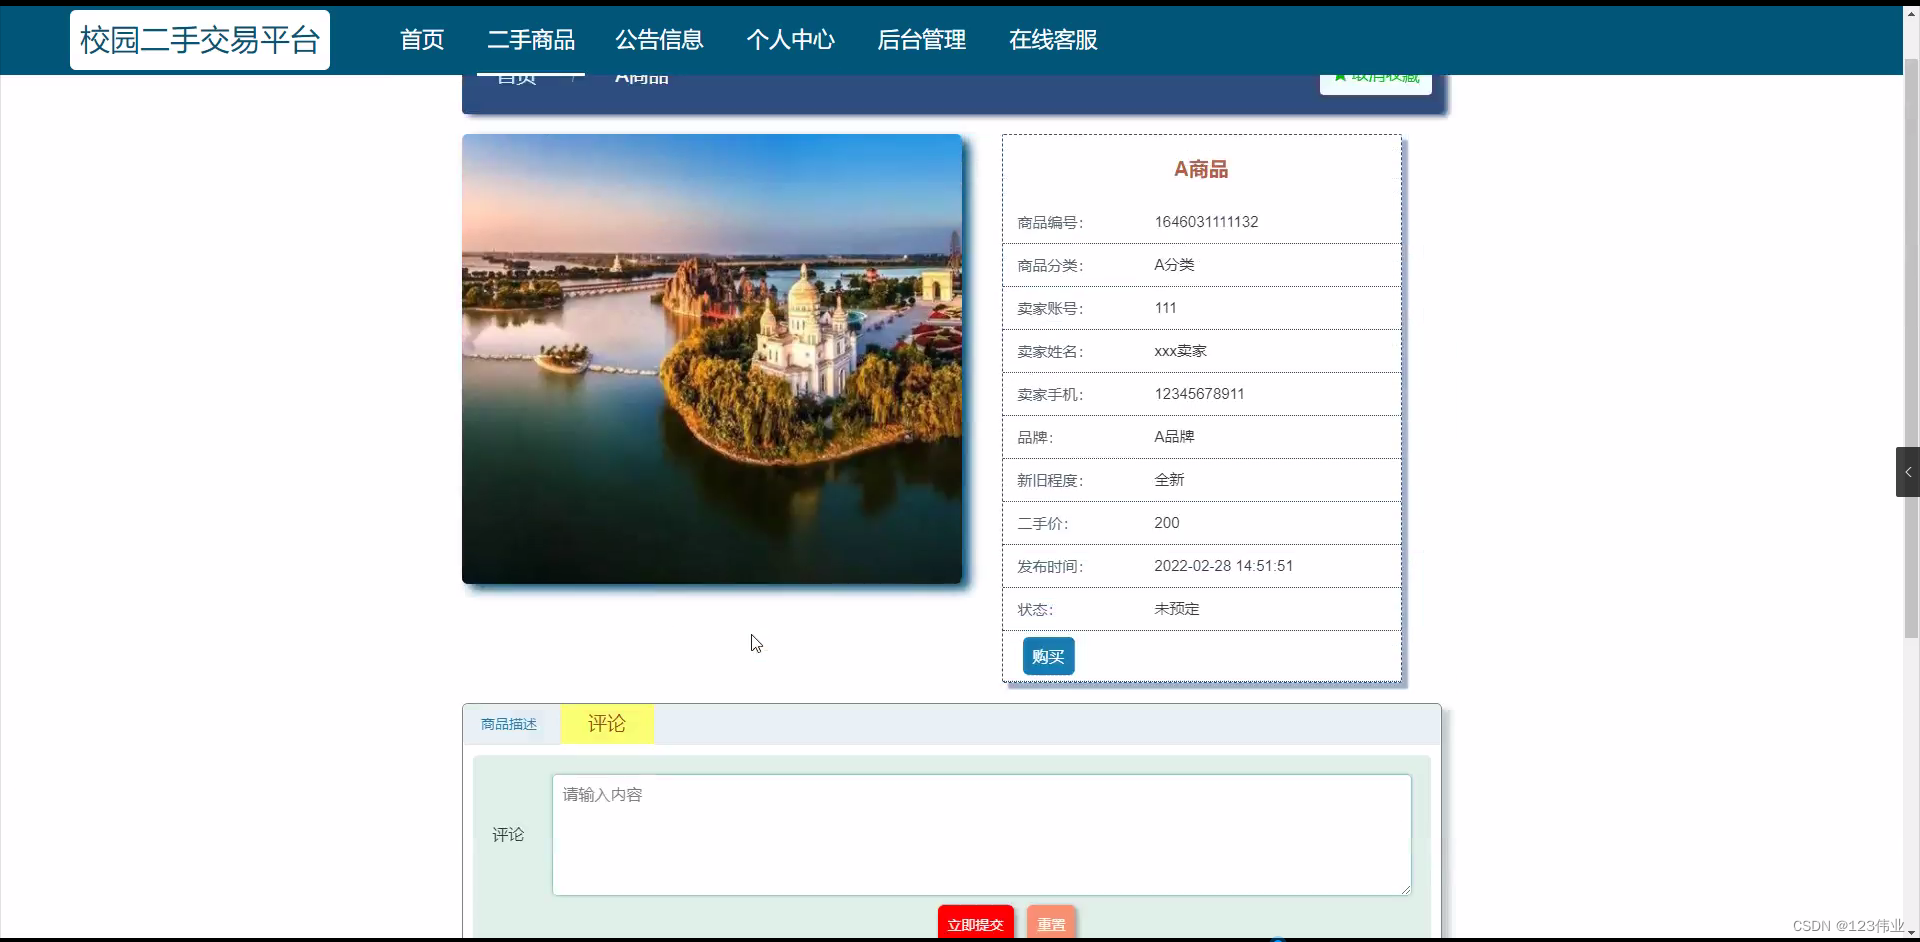1920x942 pixels.
Task: Click the 请输入内容 comment input box
Action: 979,834
